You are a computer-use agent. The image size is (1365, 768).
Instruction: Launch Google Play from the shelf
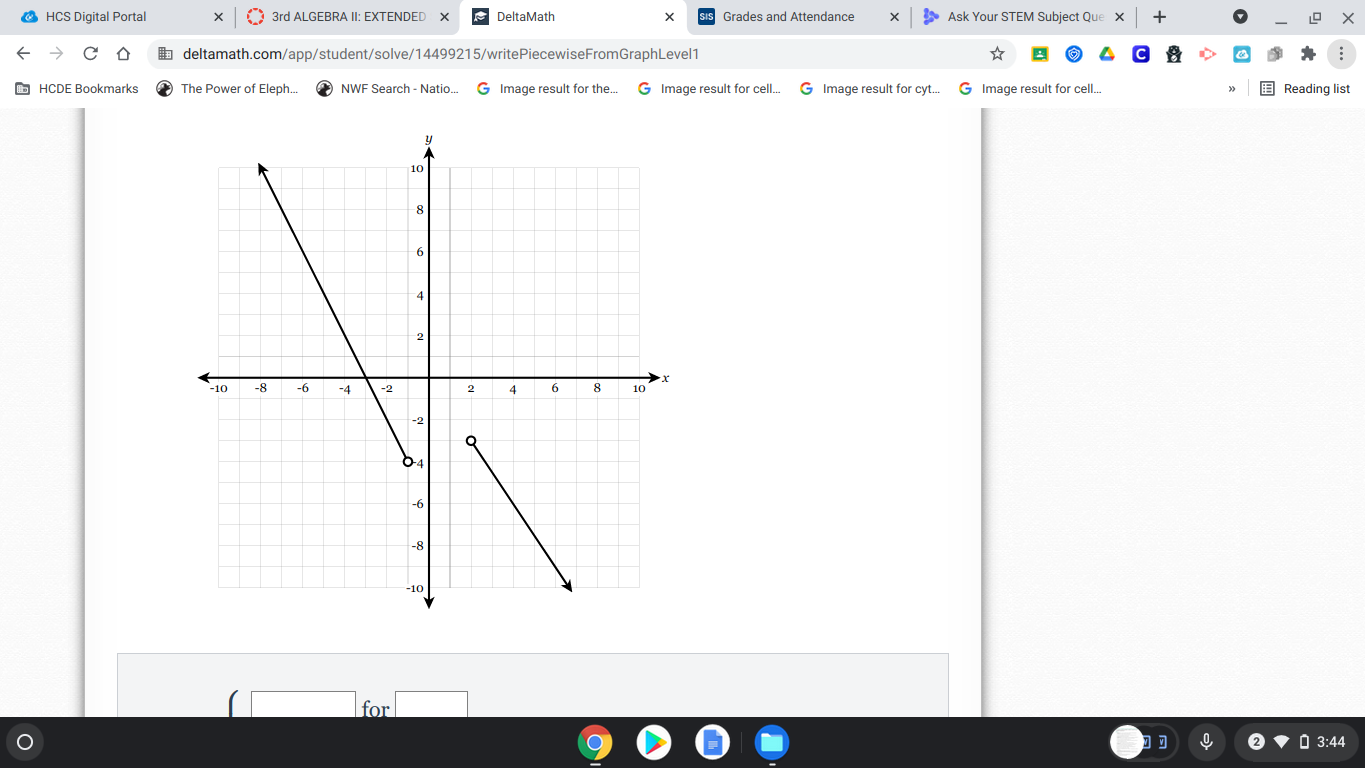(653, 742)
